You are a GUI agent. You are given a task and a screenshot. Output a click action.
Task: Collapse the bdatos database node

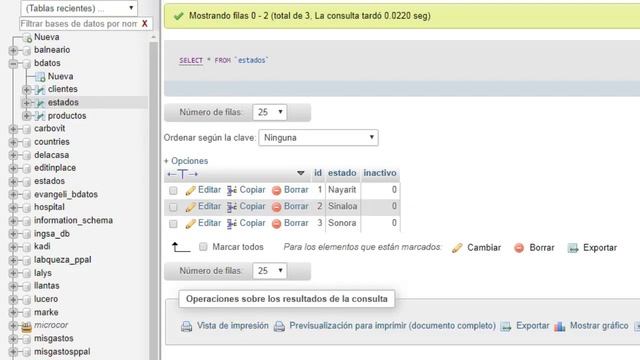click(x=13, y=64)
